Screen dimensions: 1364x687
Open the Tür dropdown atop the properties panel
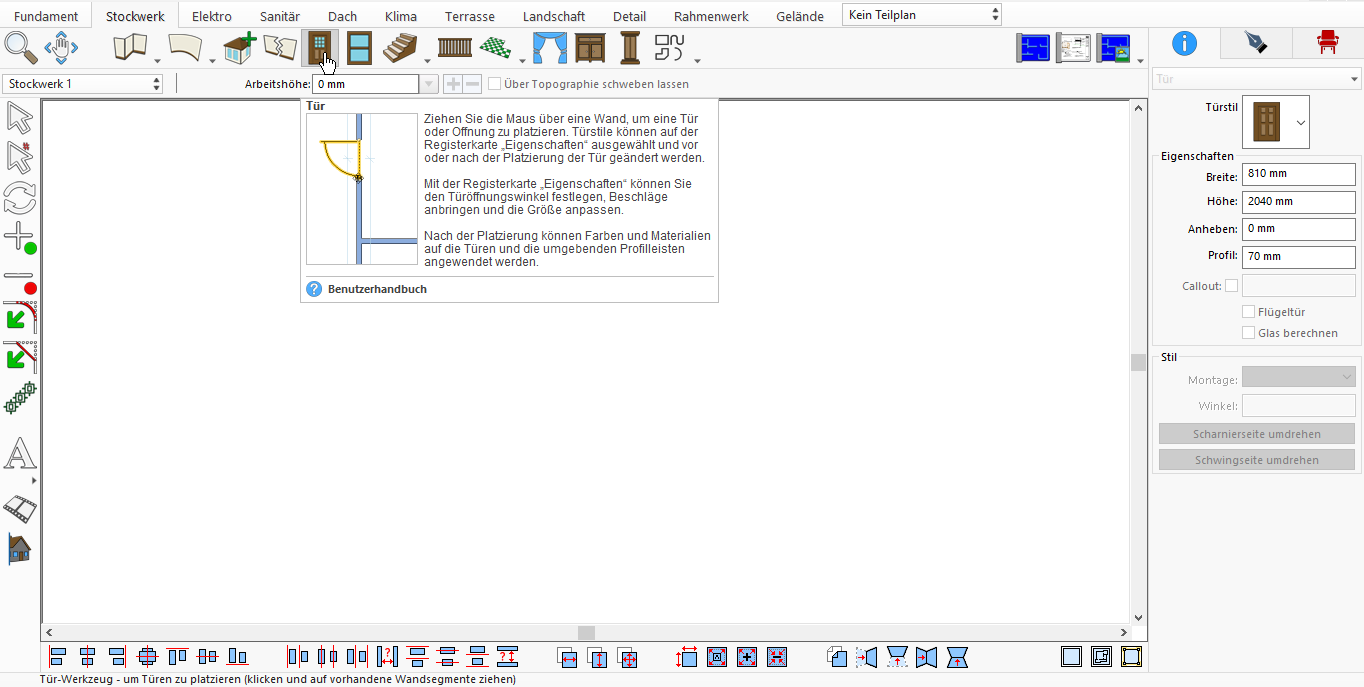tap(1257, 79)
